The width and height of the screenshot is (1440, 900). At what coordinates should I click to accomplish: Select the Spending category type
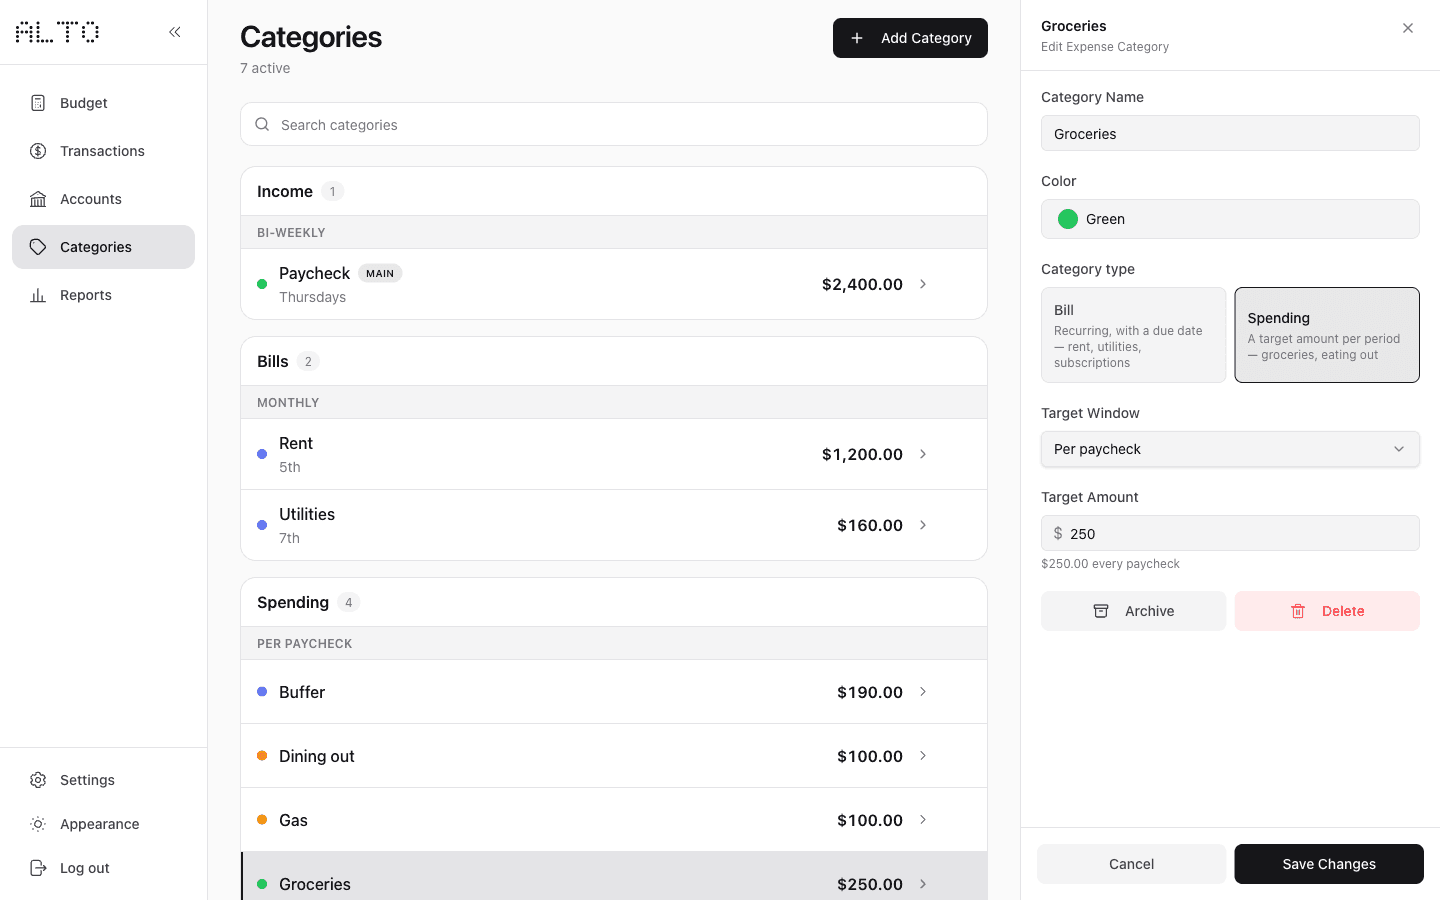tap(1327, 335)
